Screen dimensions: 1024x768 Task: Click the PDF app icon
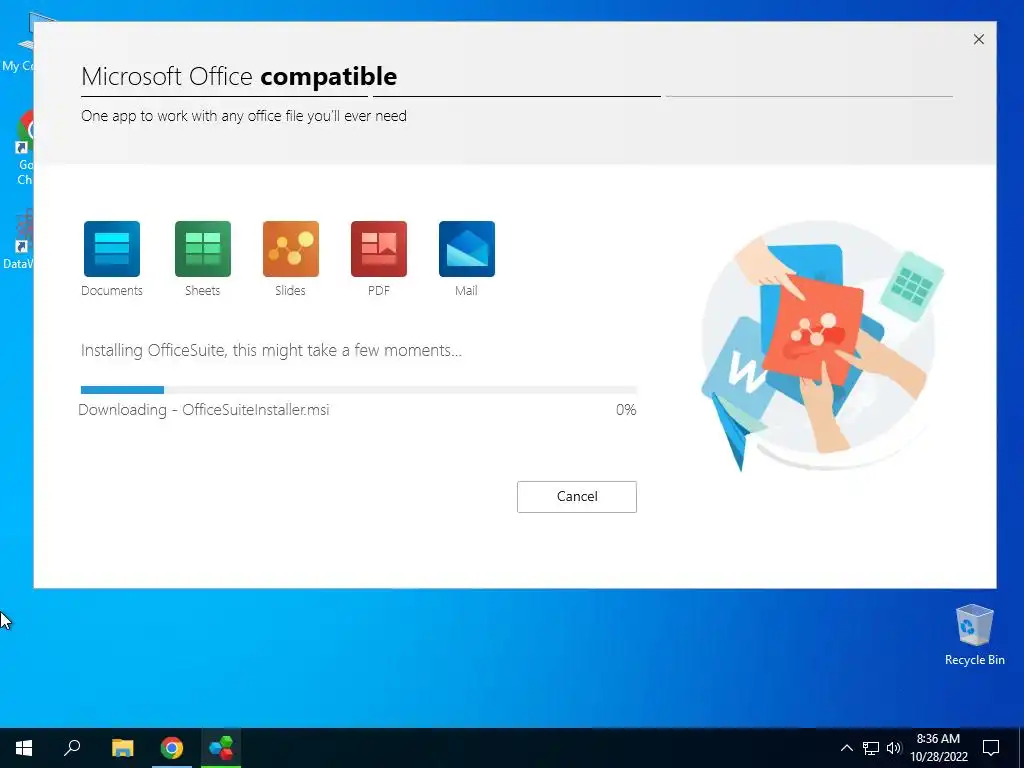click(x=379, y=249)
